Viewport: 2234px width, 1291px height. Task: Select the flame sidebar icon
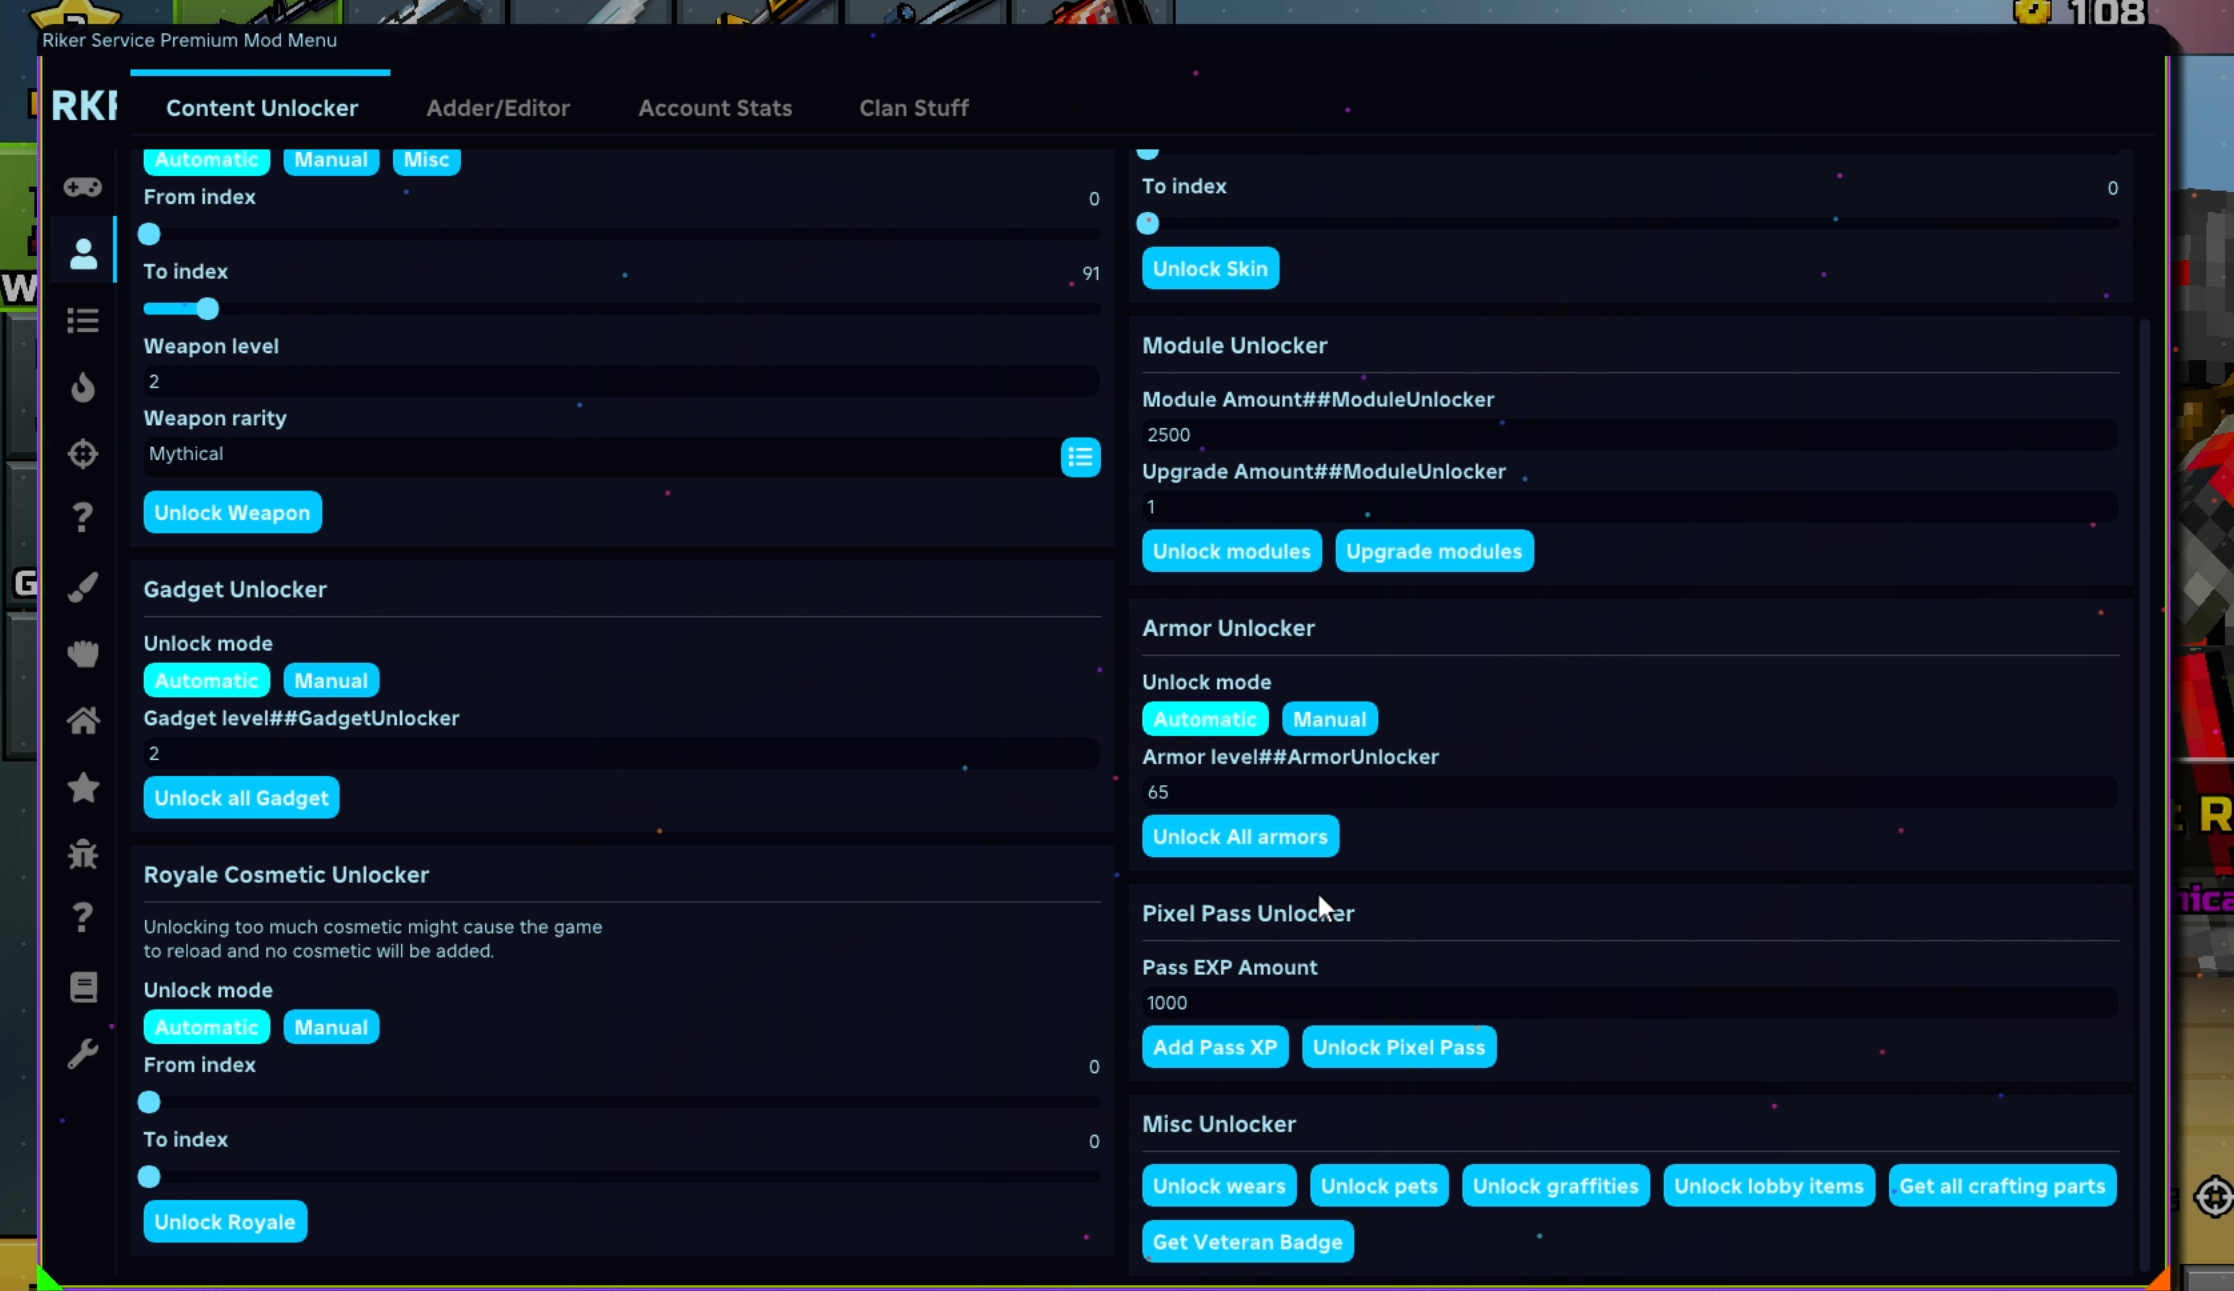coord(83,387)
